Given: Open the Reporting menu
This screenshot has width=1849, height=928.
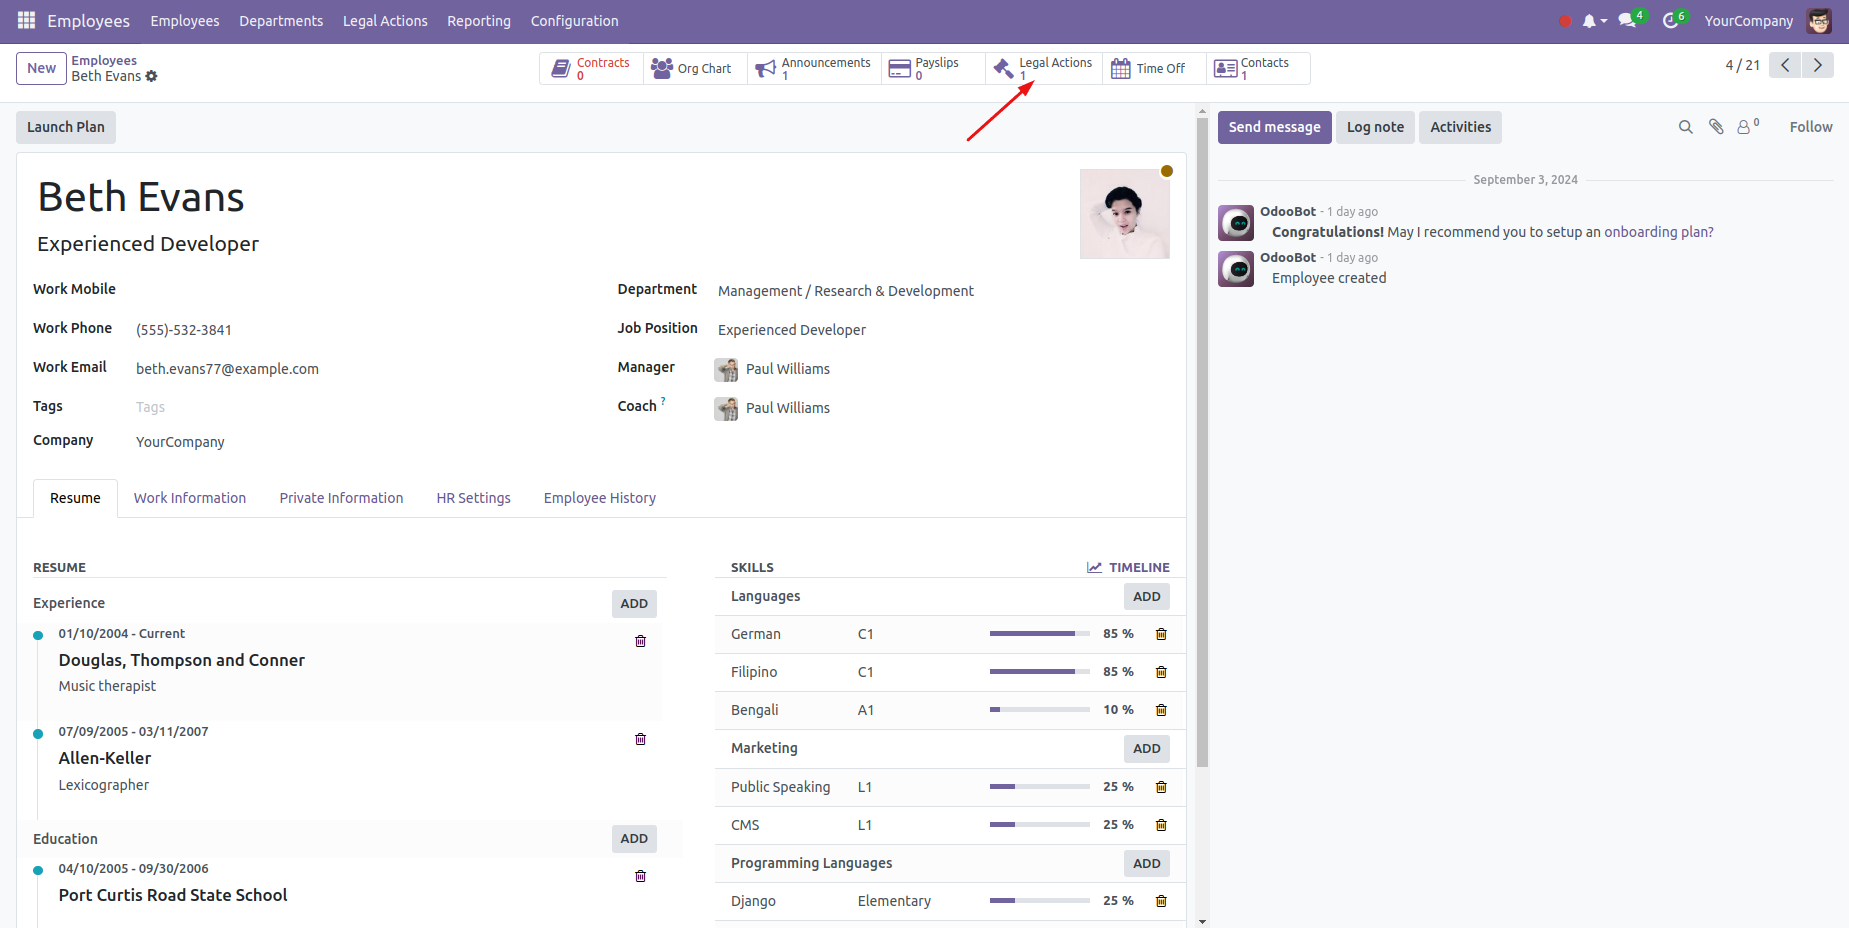Looking at the screenshot, I should click(478, 21).
